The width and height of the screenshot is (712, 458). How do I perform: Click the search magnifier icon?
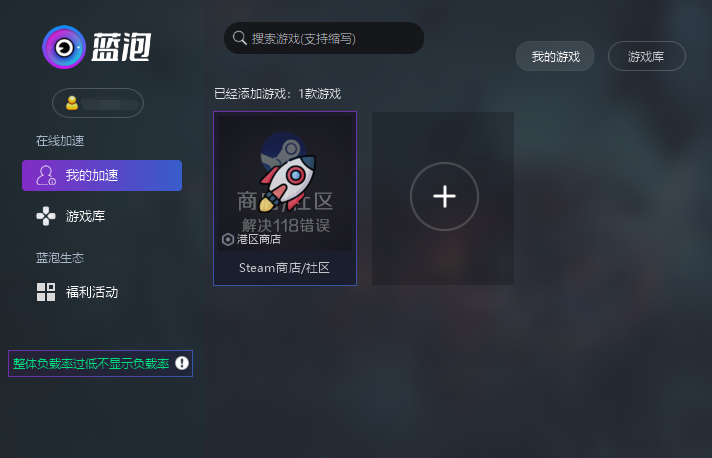240,38
